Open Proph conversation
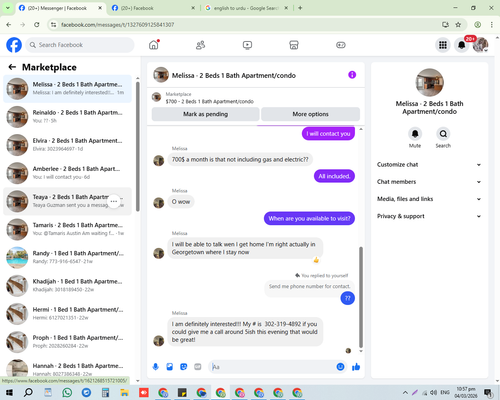Image resolution: width=500 pixels, height=400 pixels. click(x=68, y=342)
